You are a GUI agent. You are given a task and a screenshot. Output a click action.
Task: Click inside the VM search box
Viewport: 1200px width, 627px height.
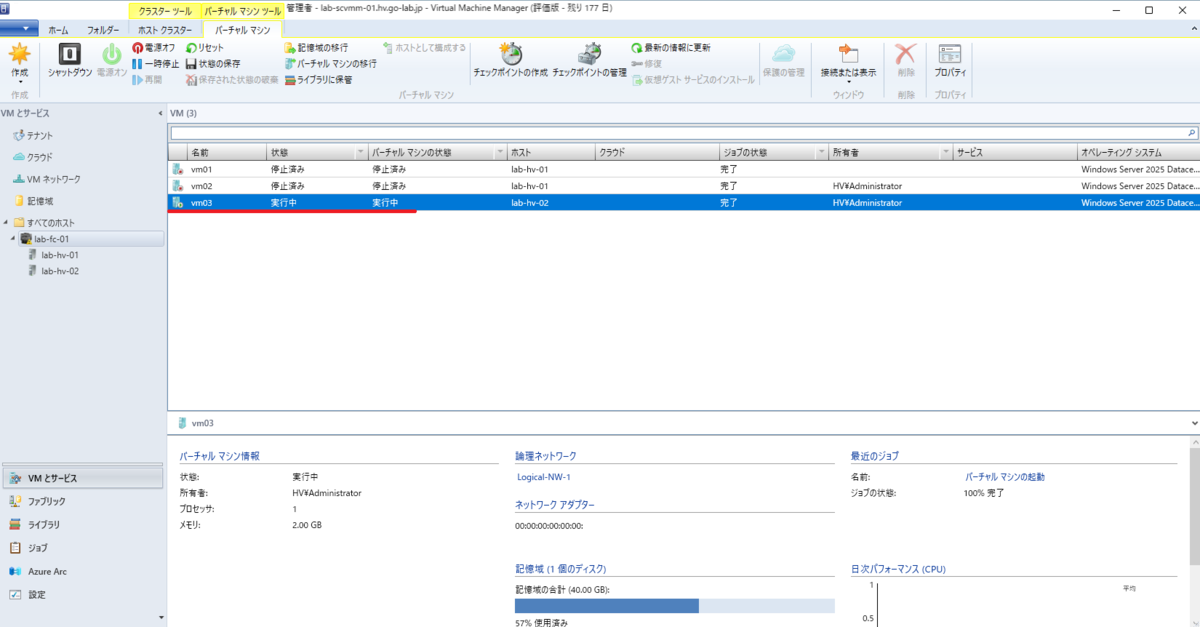point(677,132)
